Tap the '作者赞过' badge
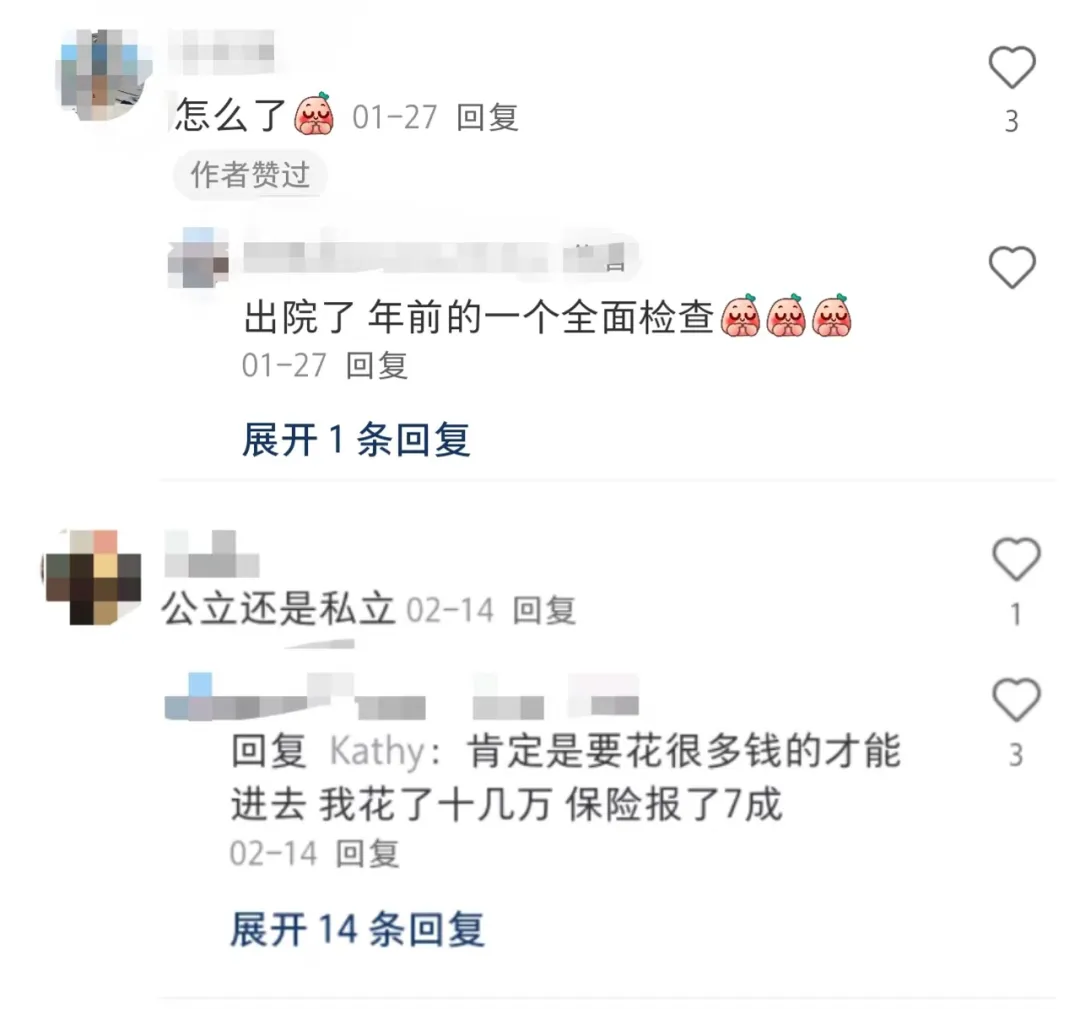Image resolution: width=1080 pixels, height=1009 pixels. pos(250,175)
